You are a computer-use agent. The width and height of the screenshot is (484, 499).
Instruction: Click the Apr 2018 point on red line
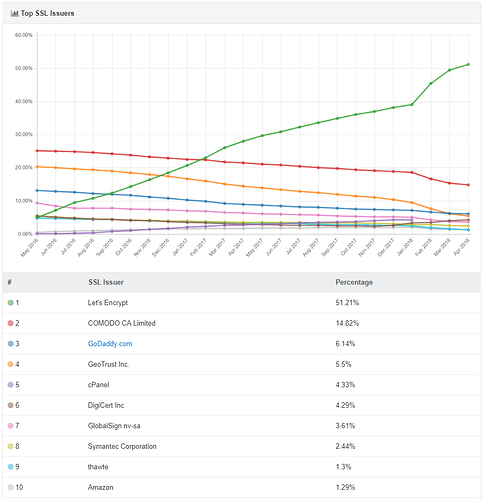tap(468, 185)
